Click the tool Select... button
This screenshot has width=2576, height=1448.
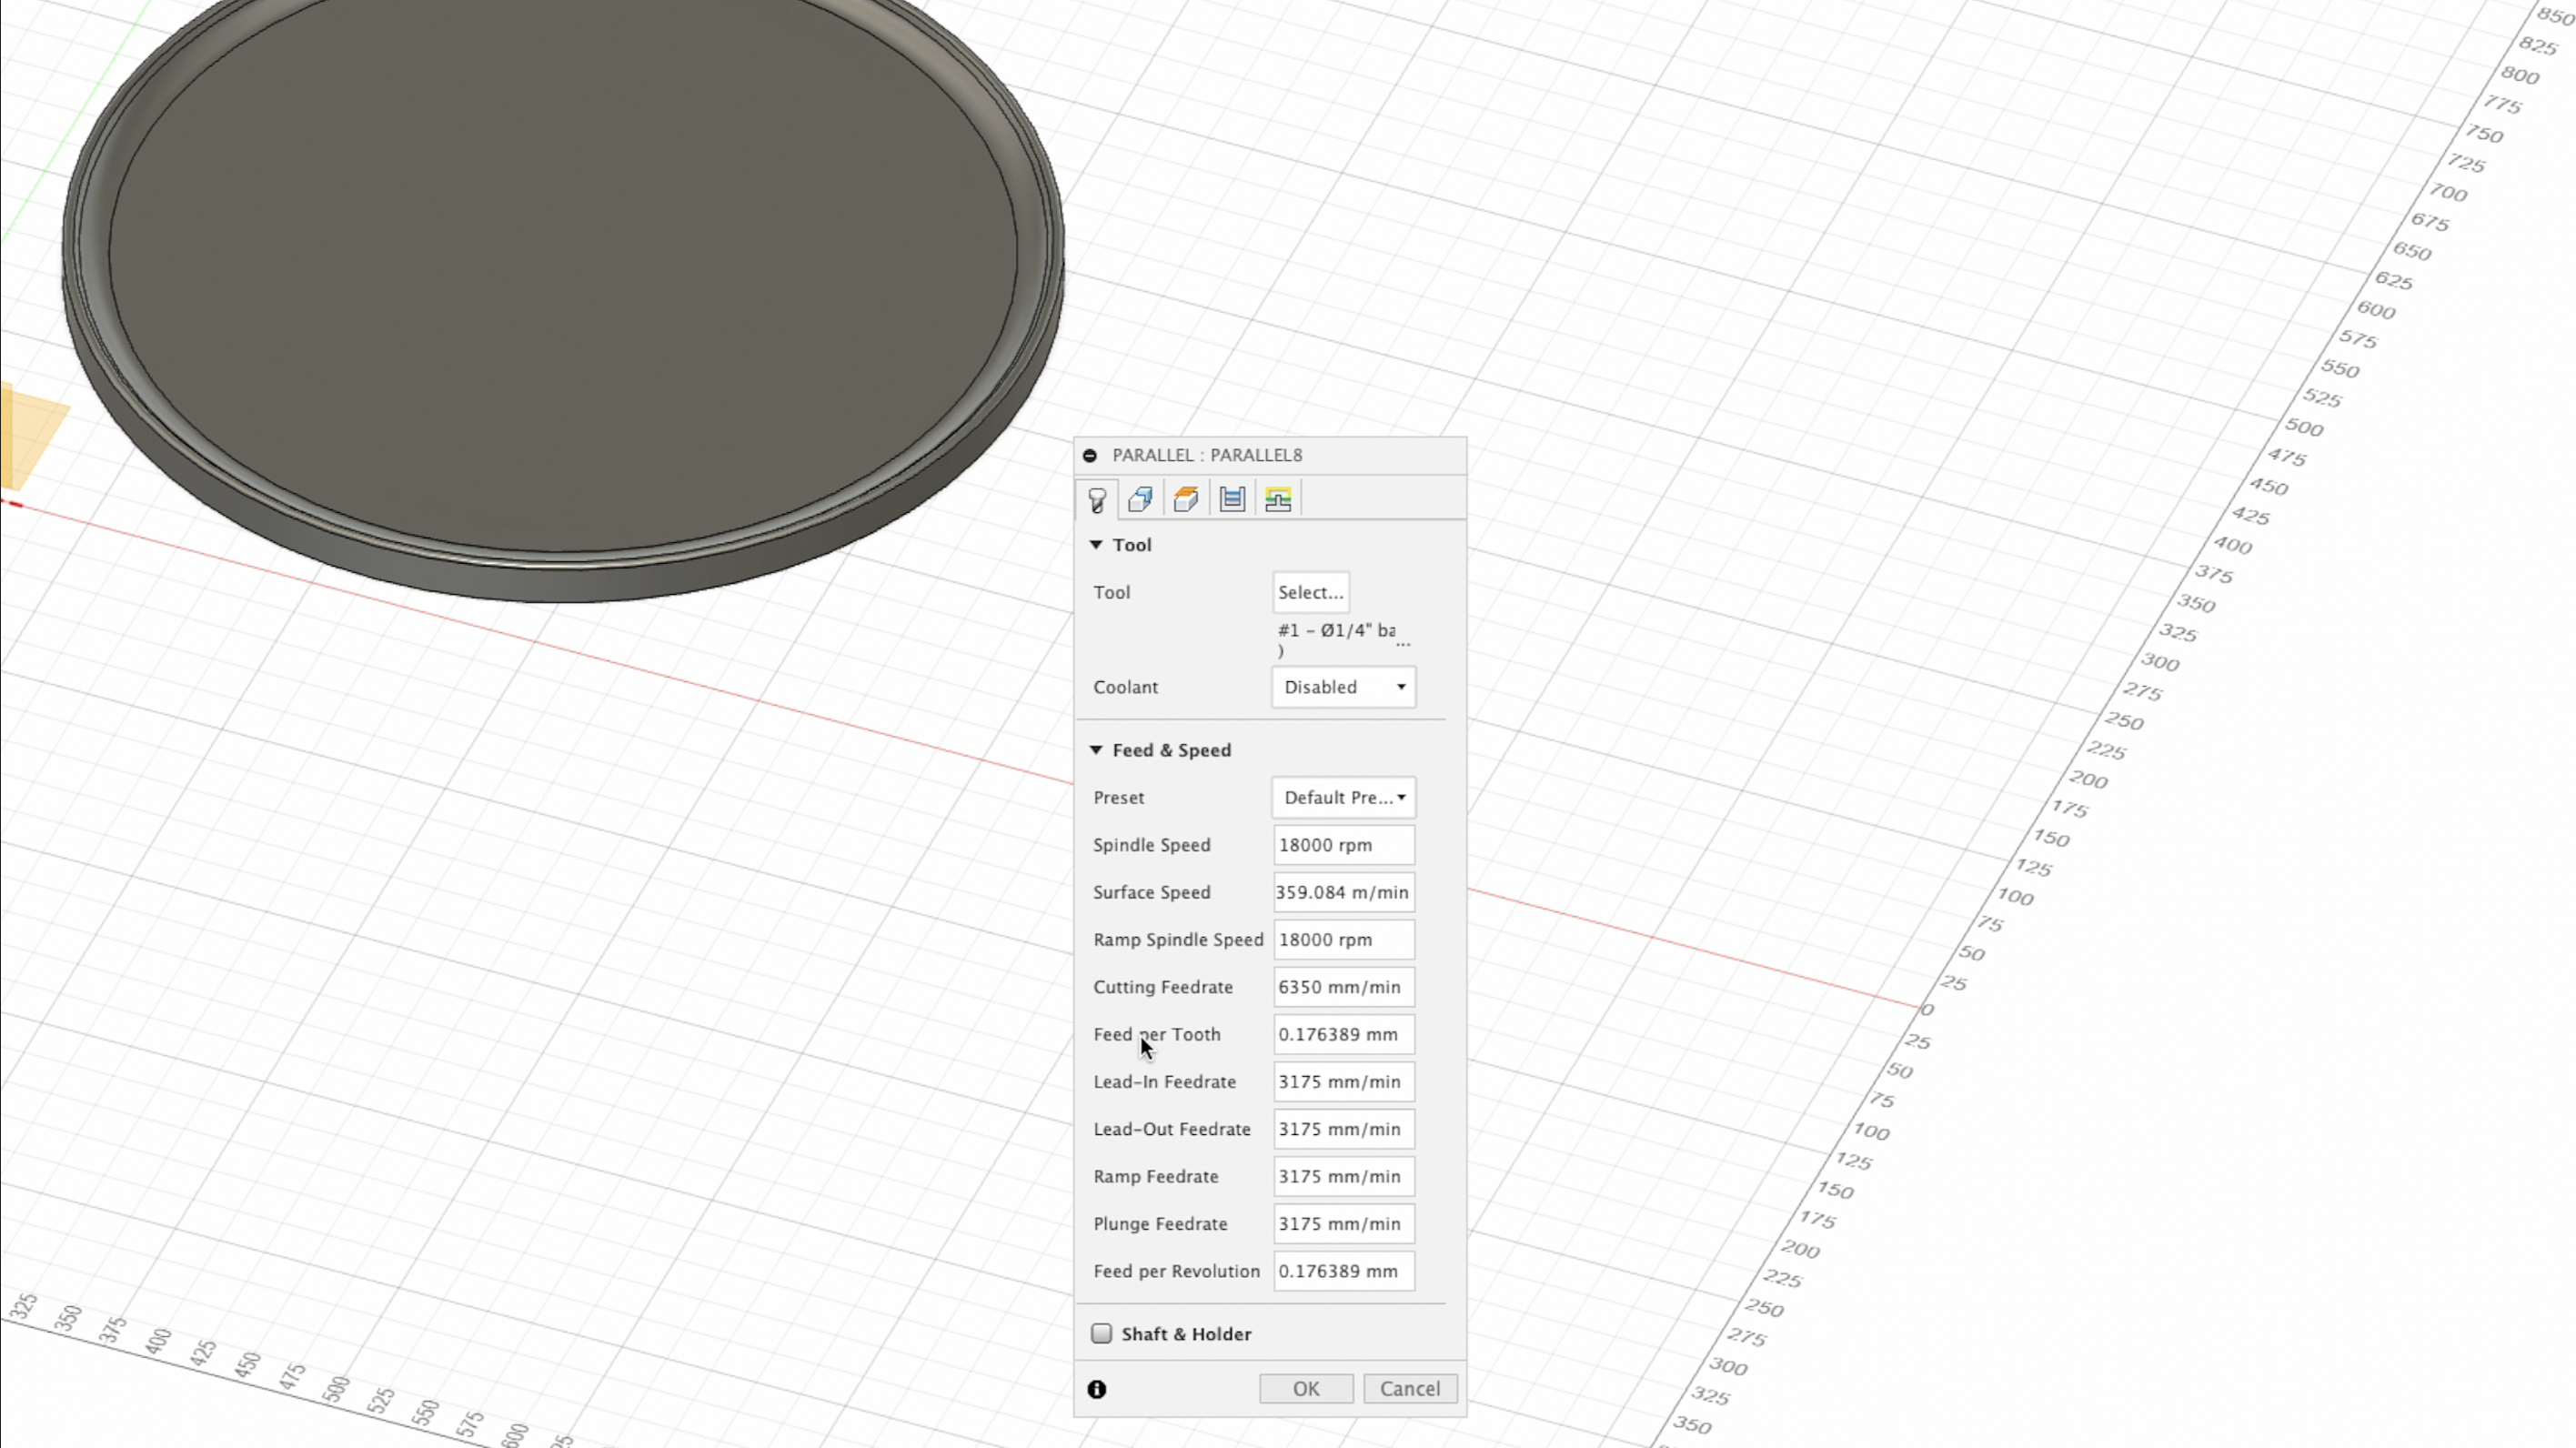[1310, 592]
